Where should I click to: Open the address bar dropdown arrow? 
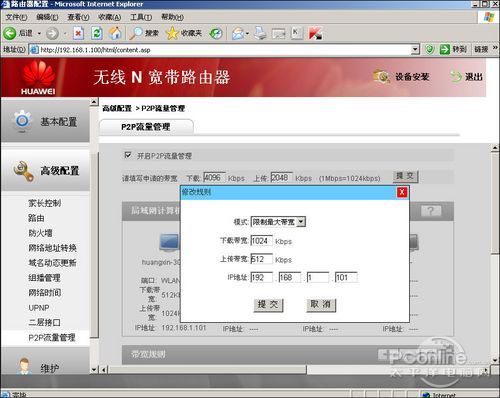tap(414, 50)
